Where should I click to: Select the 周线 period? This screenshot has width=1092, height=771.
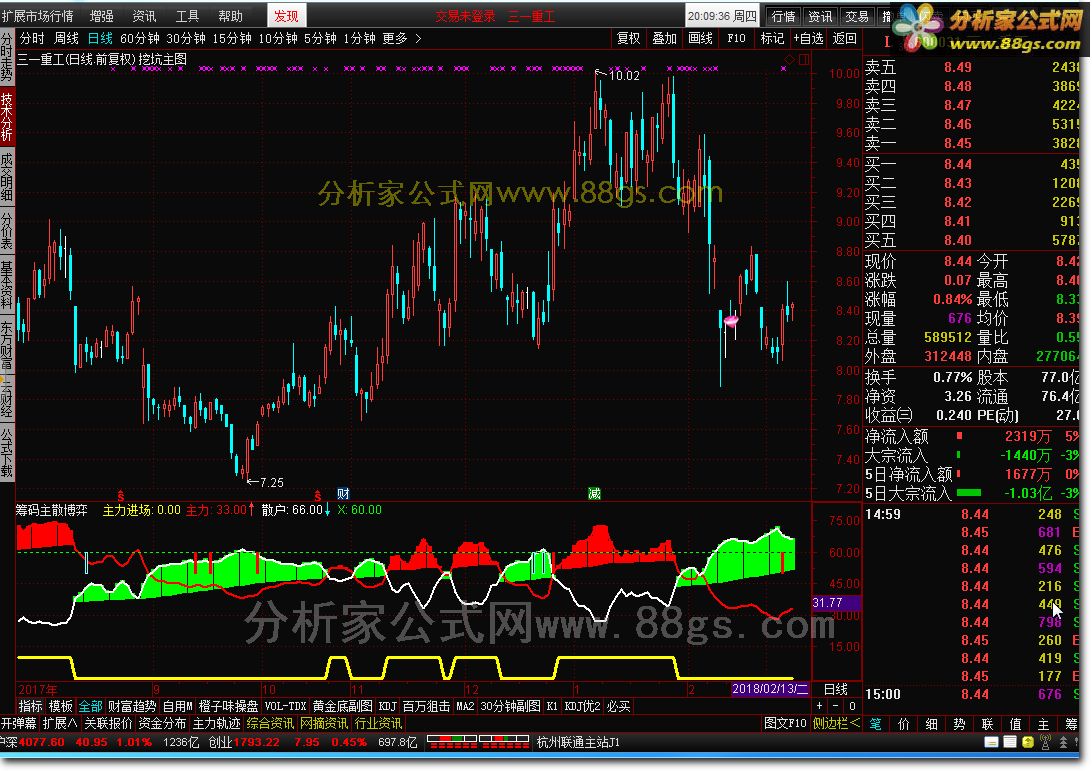66,38
